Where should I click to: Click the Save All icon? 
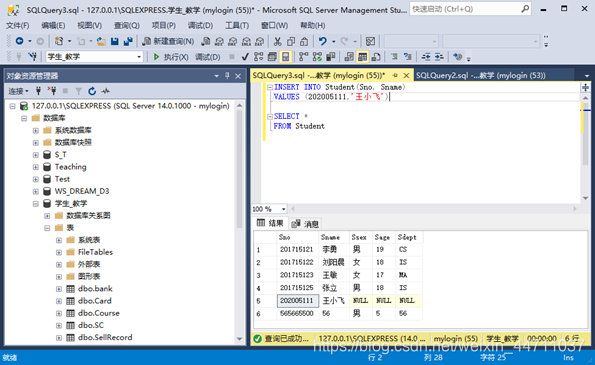[x=128, y=41]
